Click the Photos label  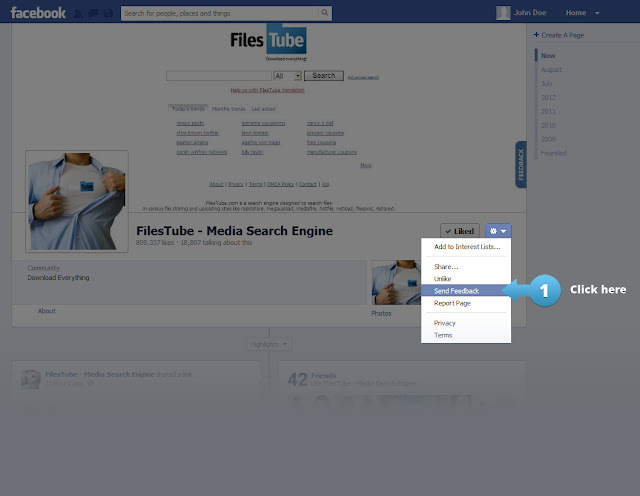(x=381, y=314)
